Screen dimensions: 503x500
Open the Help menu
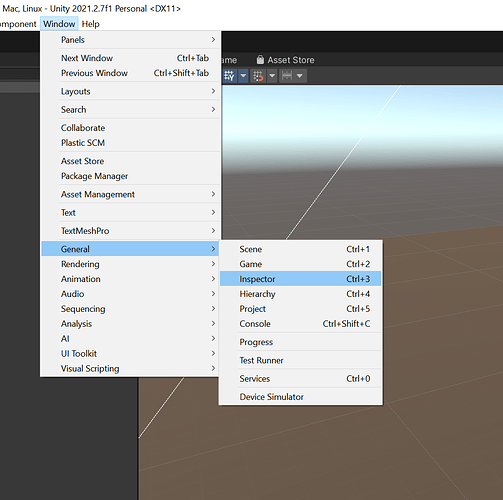[90, 24]
